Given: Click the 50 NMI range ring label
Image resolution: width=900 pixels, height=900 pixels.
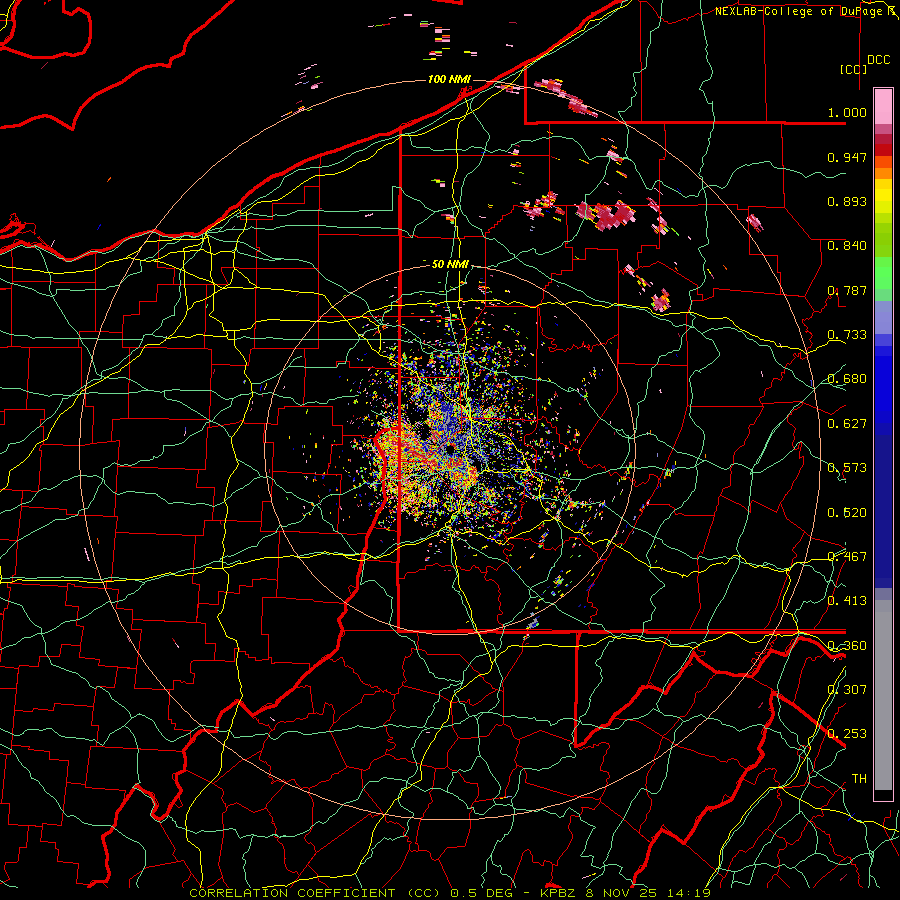Looking at the screenshot, I should tap(450, 264).
